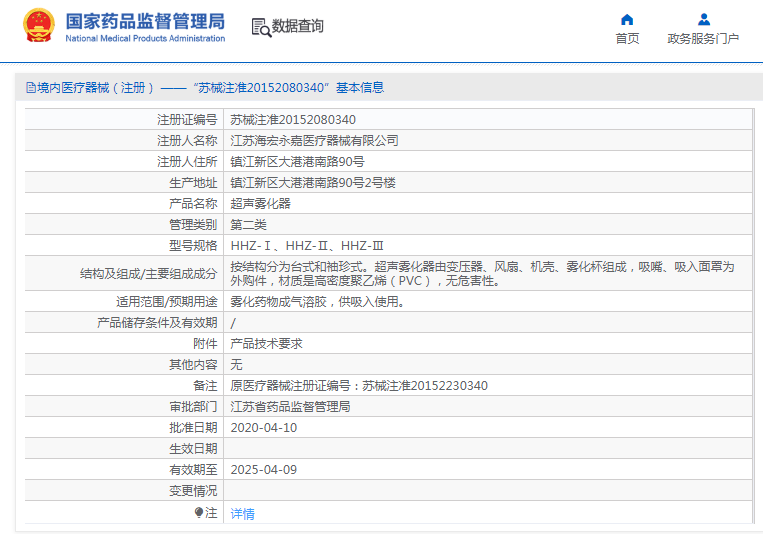Click the 适用范围/预期用途 label

166,302
